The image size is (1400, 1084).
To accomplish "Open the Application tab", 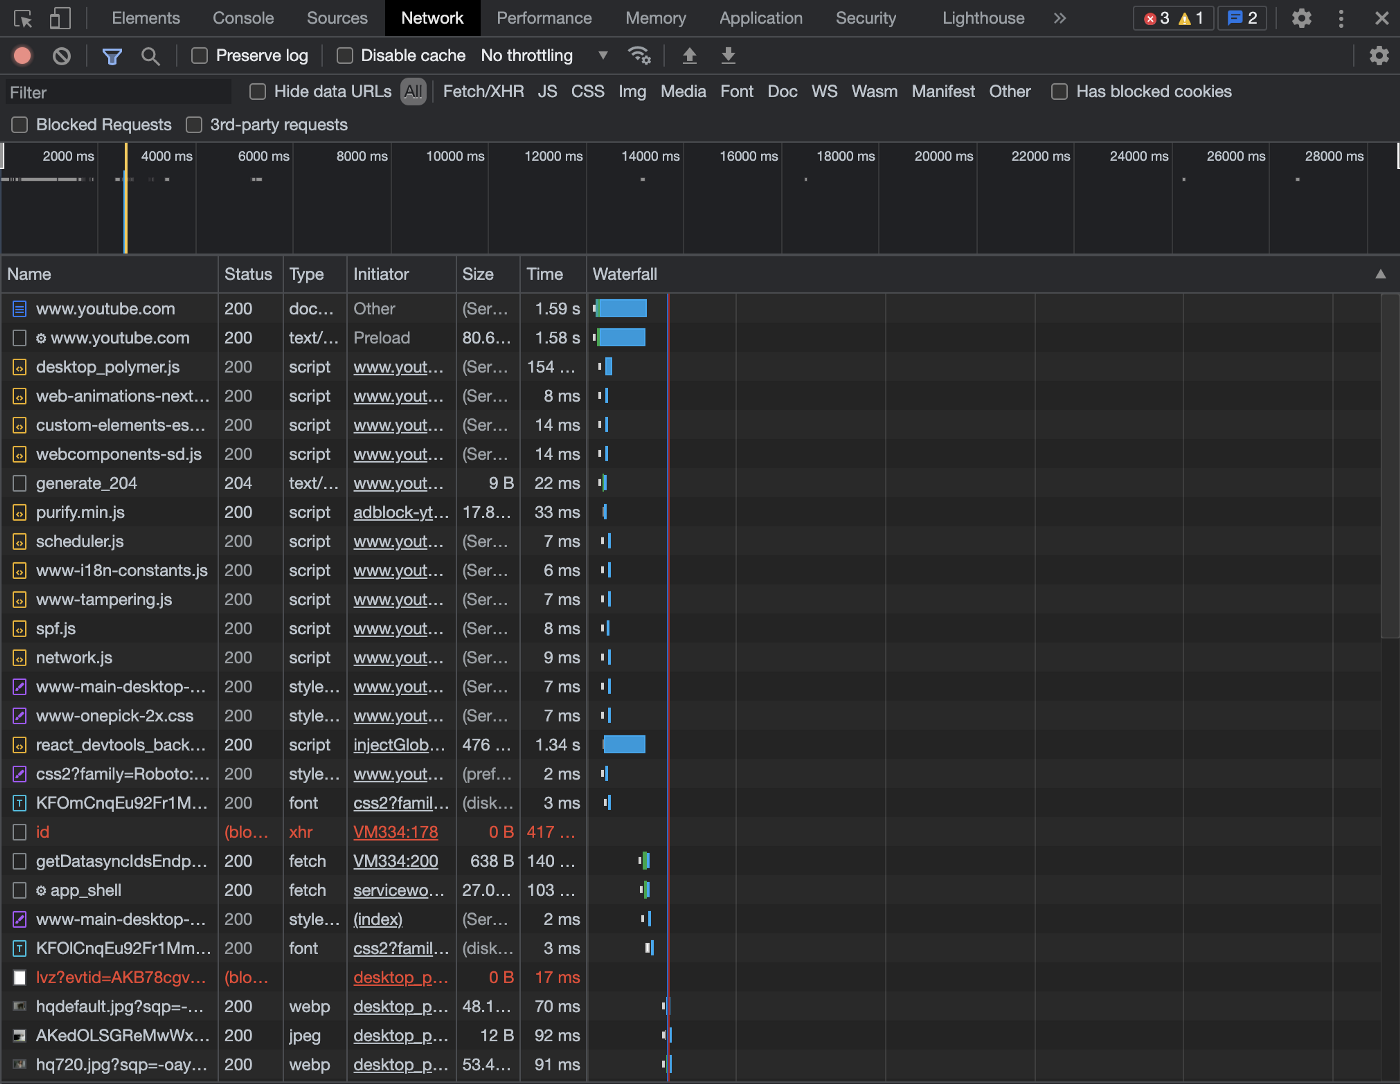I will tap(761, 18).
